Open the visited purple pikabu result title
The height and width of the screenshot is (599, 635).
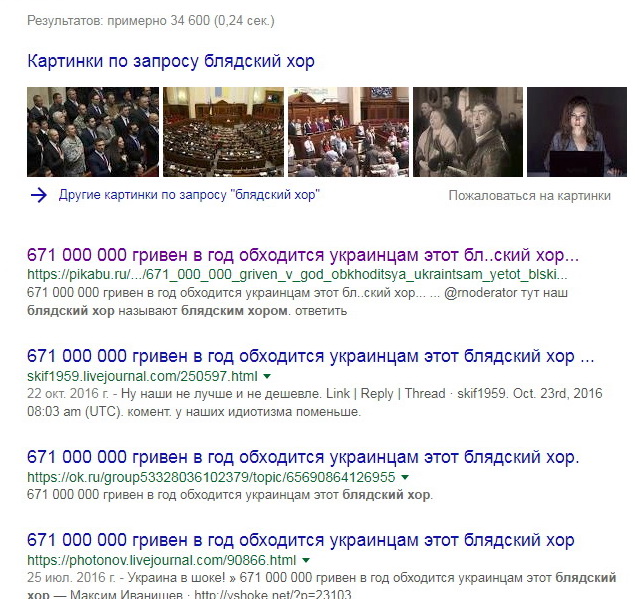pos(303,255)
